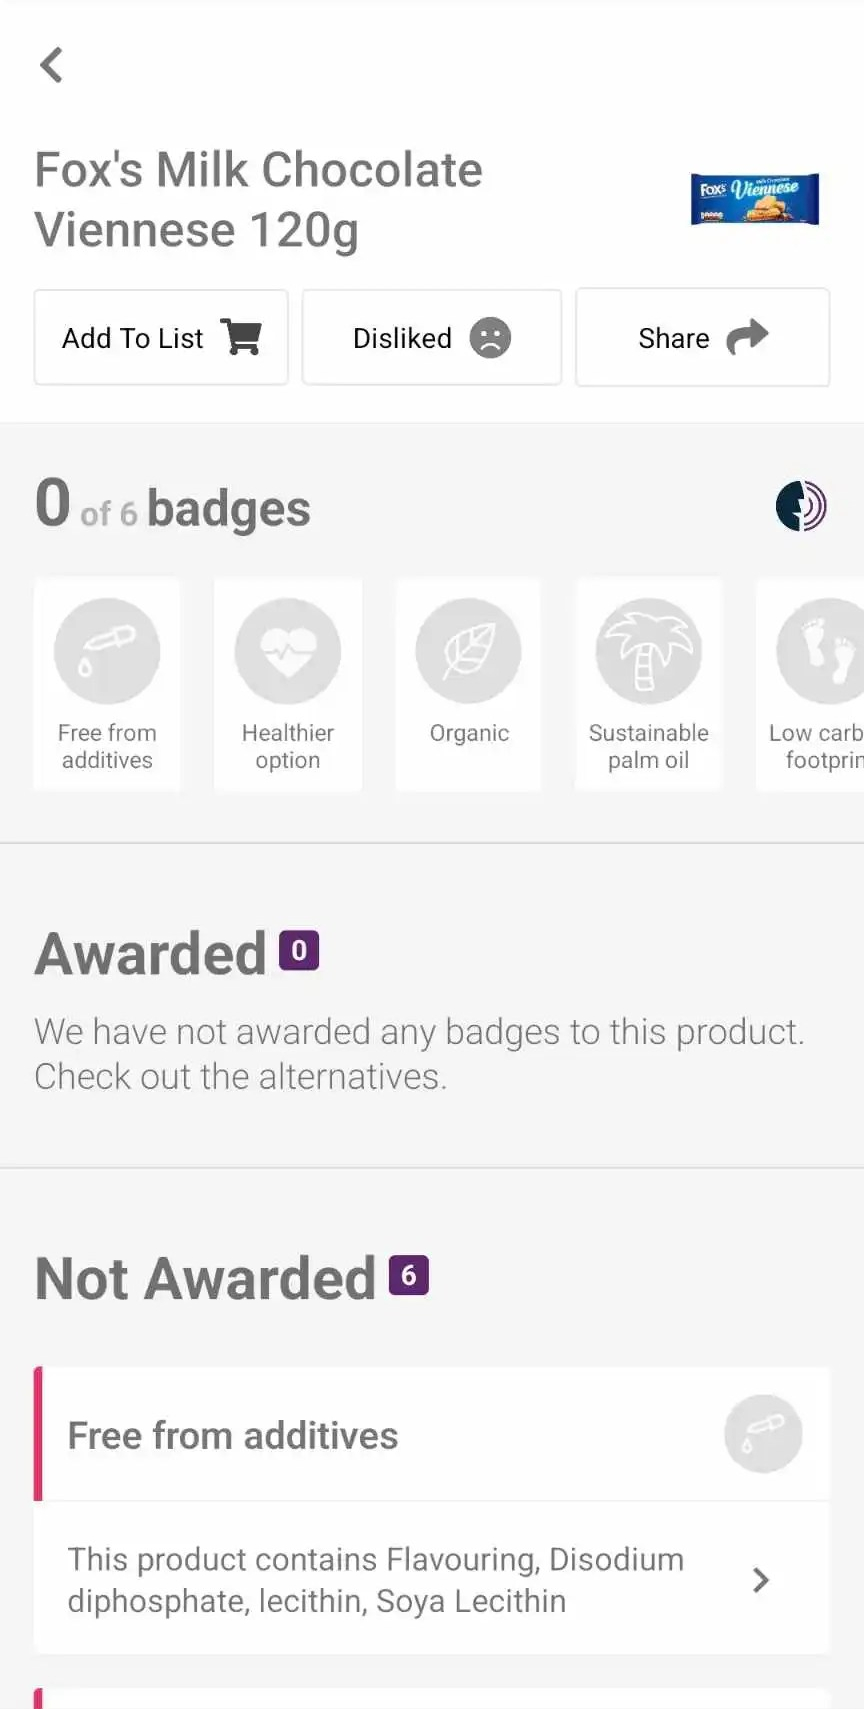Select the Sustainable palm oil badge
This screenshot has height=1709, width=864.
point(648,652)
